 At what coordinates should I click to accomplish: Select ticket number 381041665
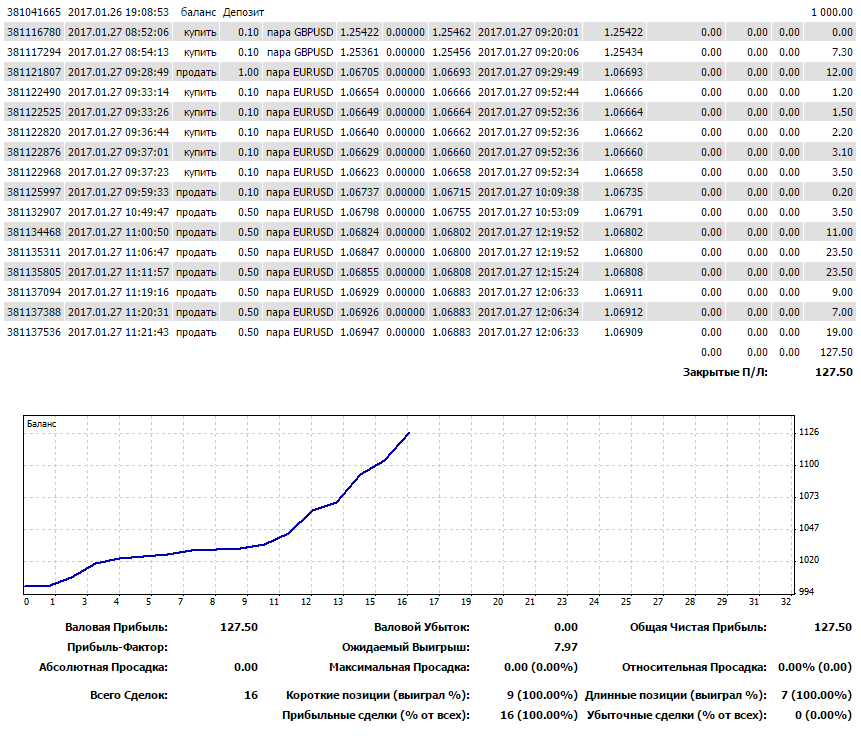coord(33,12)
